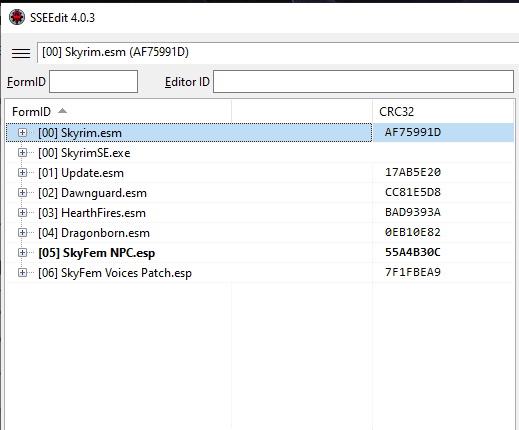Viewport: 519px width, 430px height.
Task: Sort by the FormID column header
Action: [x=118, y=112]
